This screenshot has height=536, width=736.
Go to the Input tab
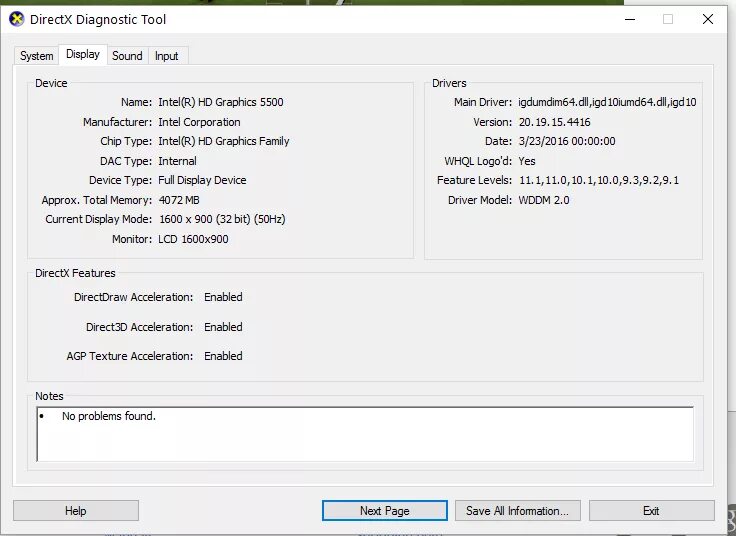coord(167,56)
